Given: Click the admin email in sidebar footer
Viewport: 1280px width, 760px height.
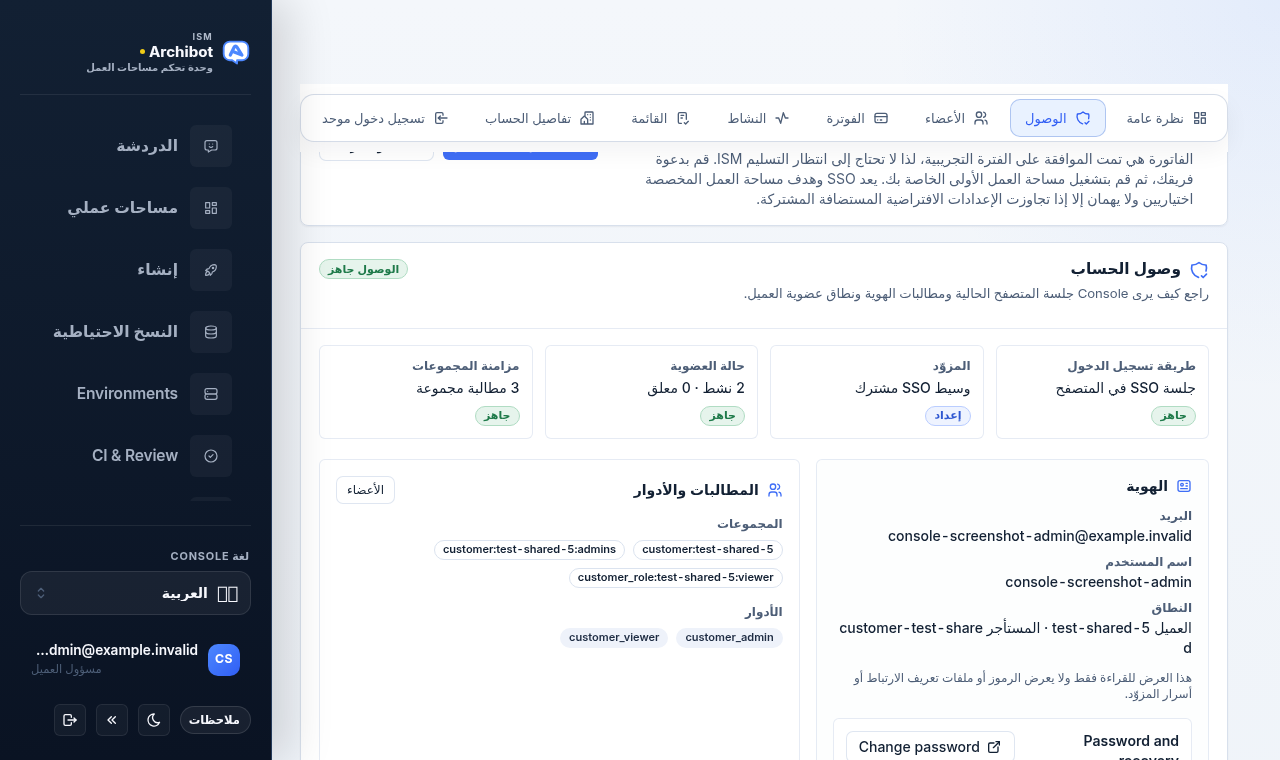Looking at the screenshot, I should 116,650.
